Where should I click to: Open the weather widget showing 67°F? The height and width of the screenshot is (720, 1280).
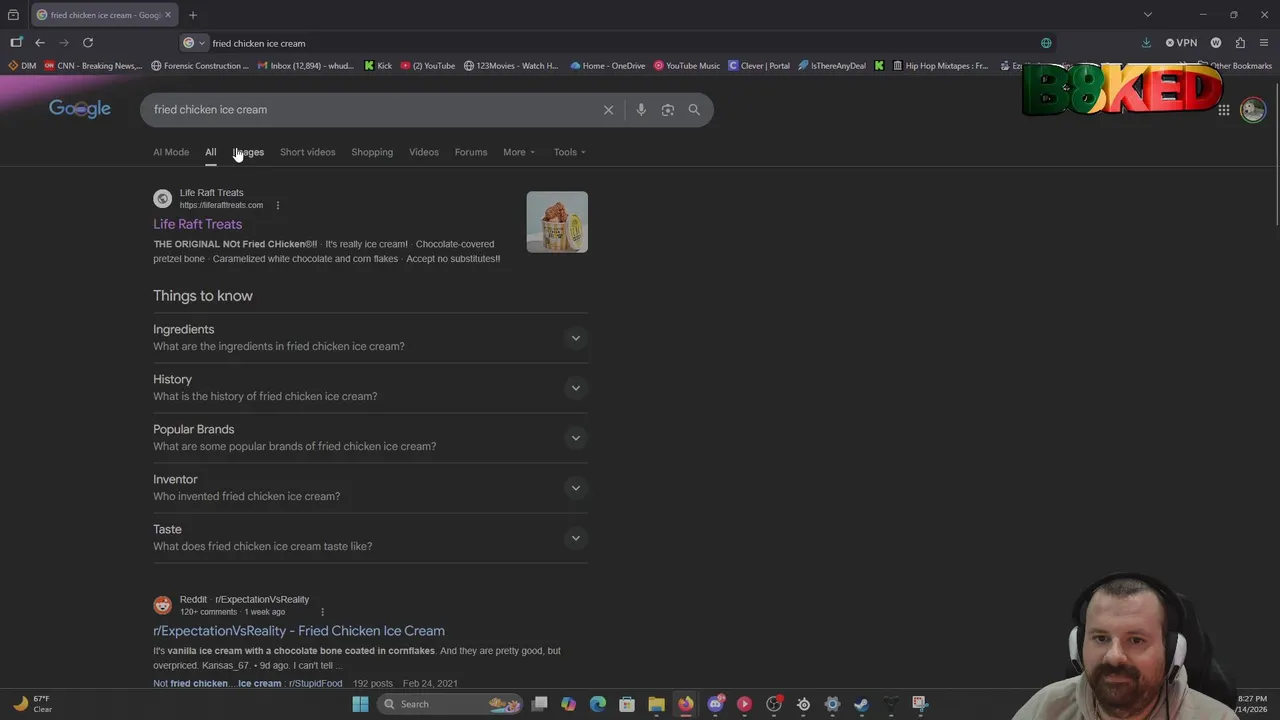click(33, 704)
